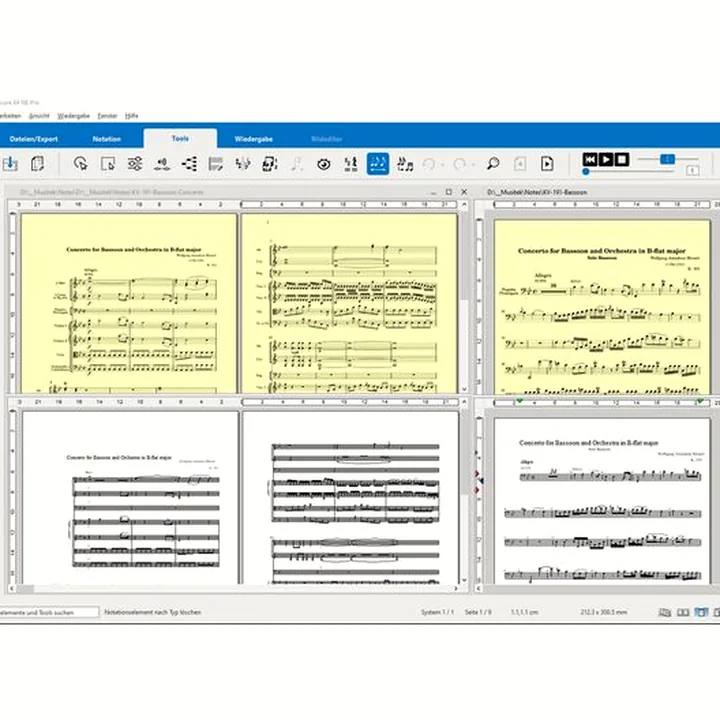The width and height of the screenshot is (720, 720).
Task: Click the yellow Solo Bassoon part page
Action: click(602, 307)
